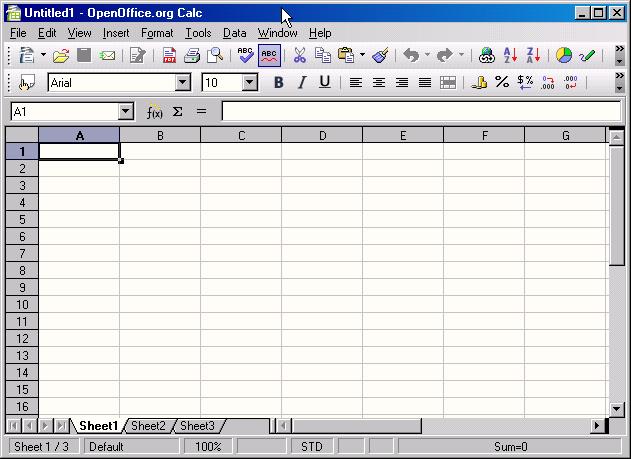Open a file with the Open folder icon
Image resolution: width=631 pixels, height=459 pixels.
[61, 55]
